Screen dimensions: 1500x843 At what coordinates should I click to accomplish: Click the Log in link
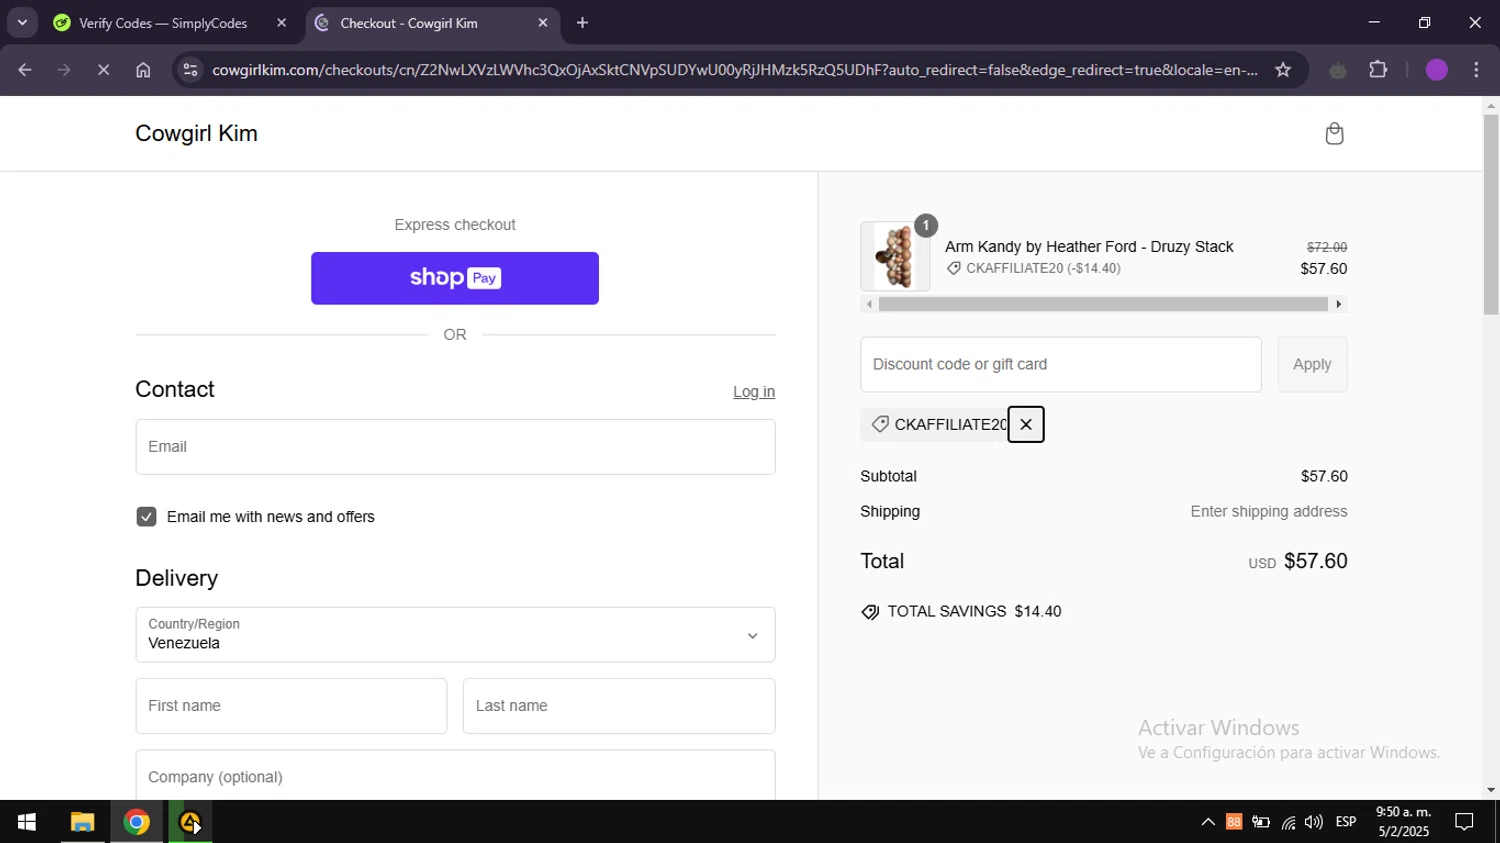754,392
